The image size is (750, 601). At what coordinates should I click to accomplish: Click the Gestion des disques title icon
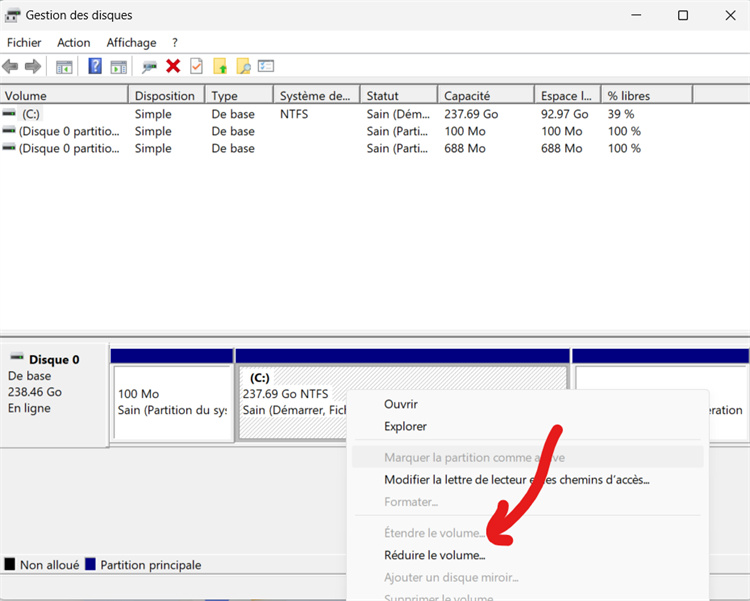tap(12, 15)
